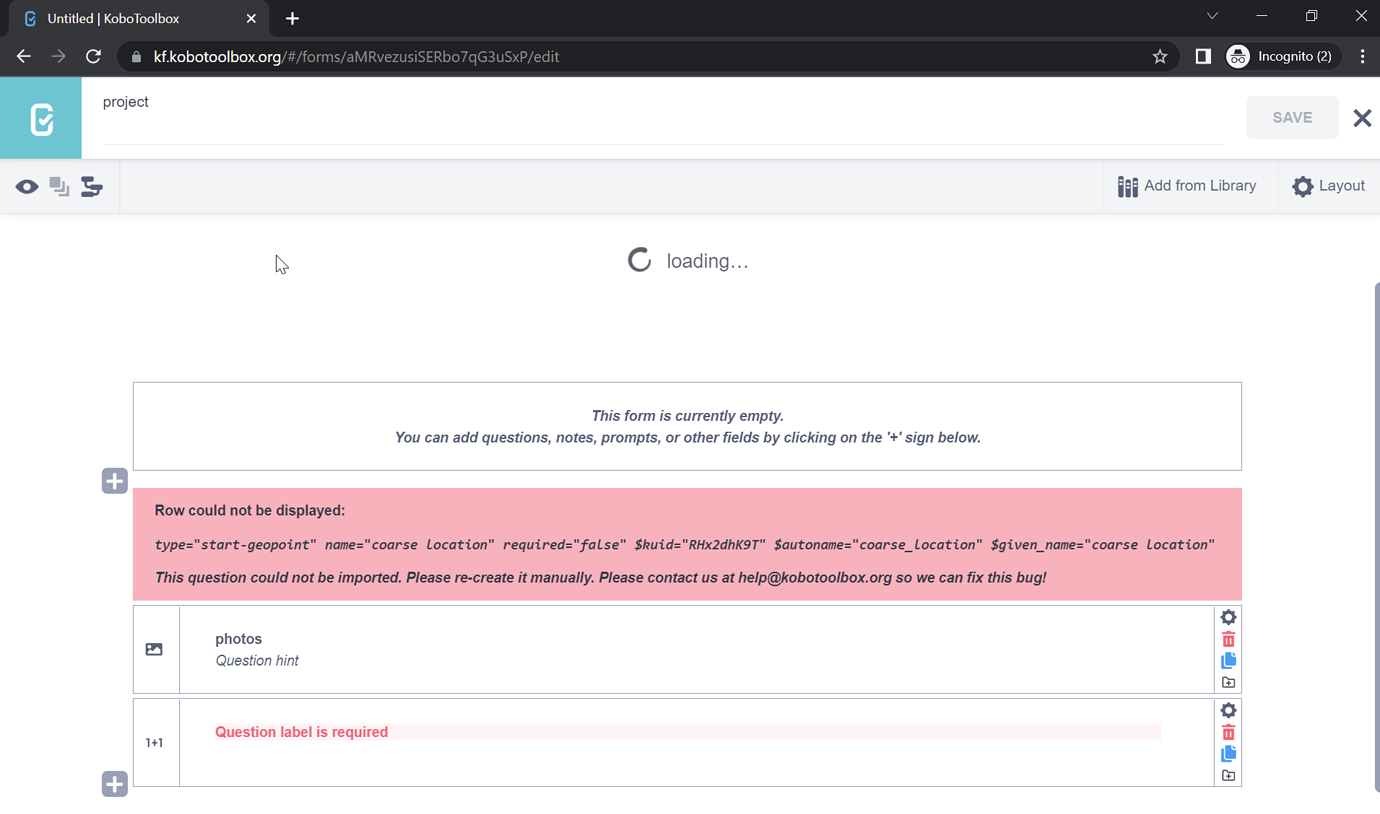Viewport: 1380px width, 814px height.
Task: Delete the photos question with the trash icon
Action: pyautogui.click(x=1228, y=638)
